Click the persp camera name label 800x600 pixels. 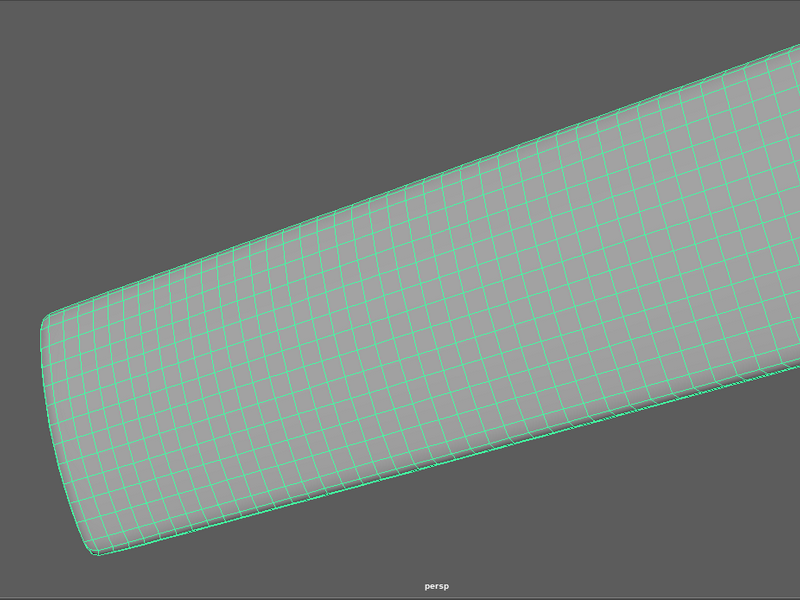pyautogui.click(x=436, y=586)
